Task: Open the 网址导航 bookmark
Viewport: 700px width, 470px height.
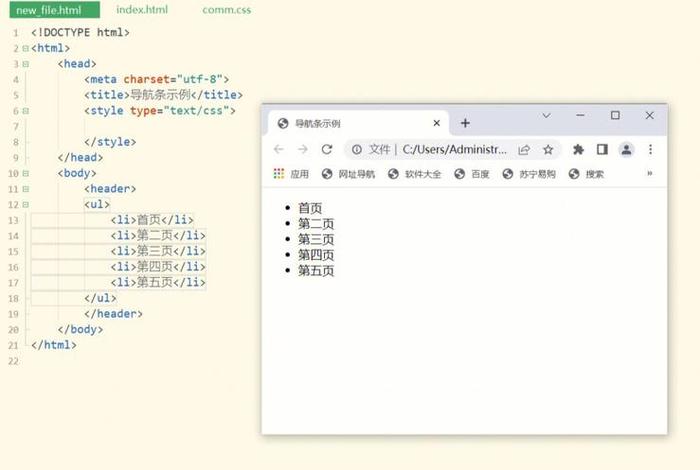Action: point(348,174)
